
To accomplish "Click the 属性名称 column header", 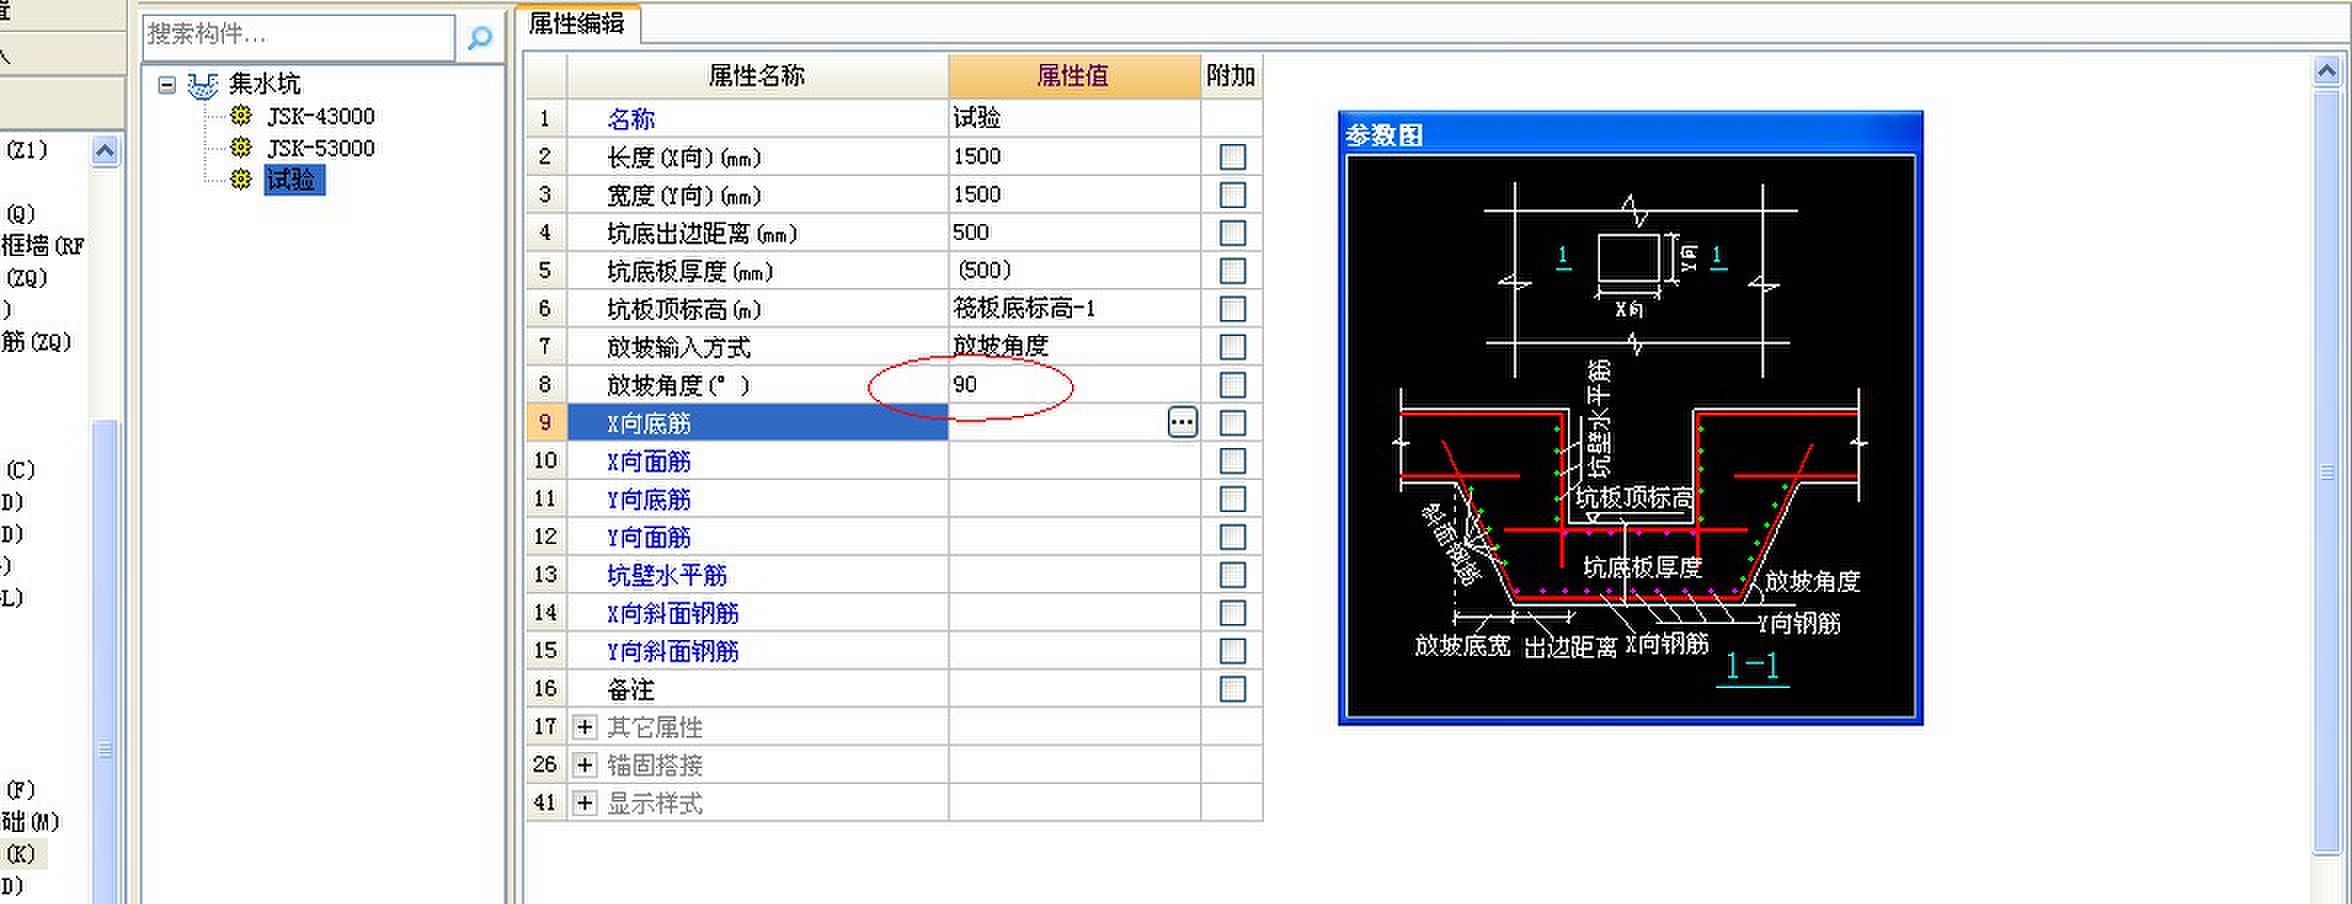I will [757, 76].
